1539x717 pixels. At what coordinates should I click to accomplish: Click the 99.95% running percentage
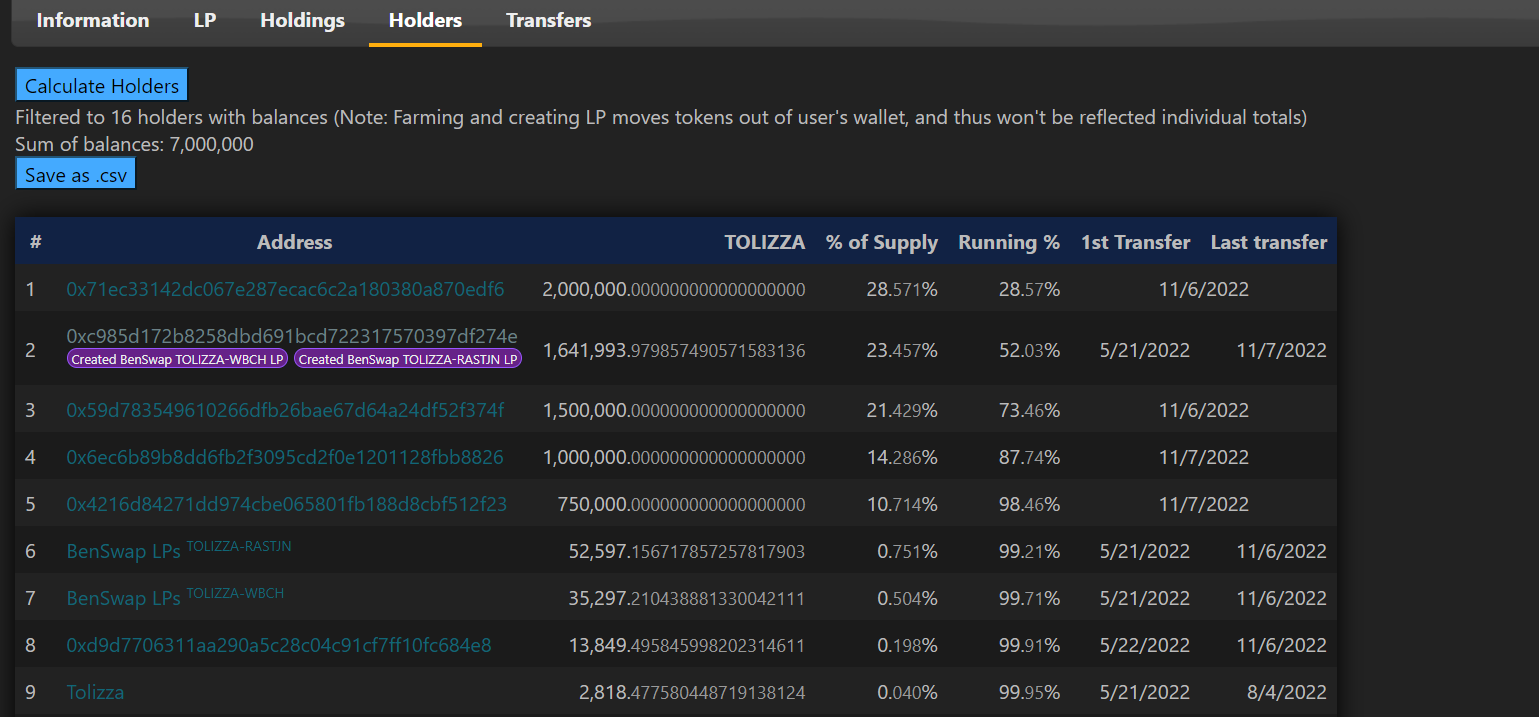[x=1029, y=692]
